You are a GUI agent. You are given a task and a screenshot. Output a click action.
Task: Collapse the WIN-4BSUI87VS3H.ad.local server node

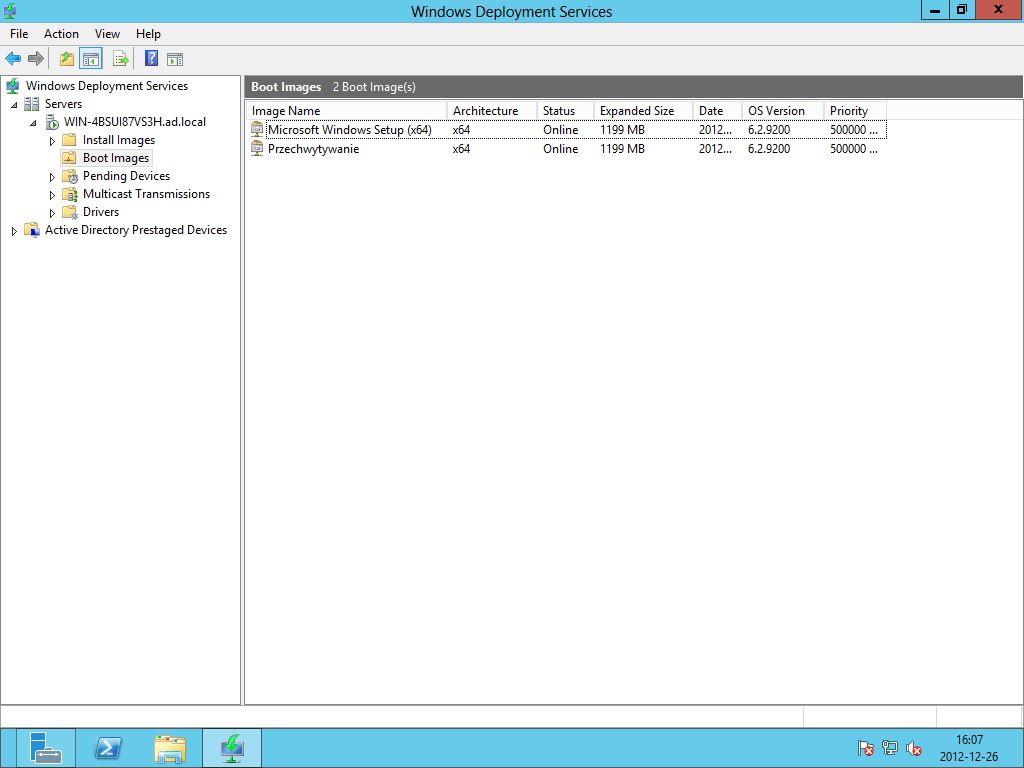[x=33, y=123]
